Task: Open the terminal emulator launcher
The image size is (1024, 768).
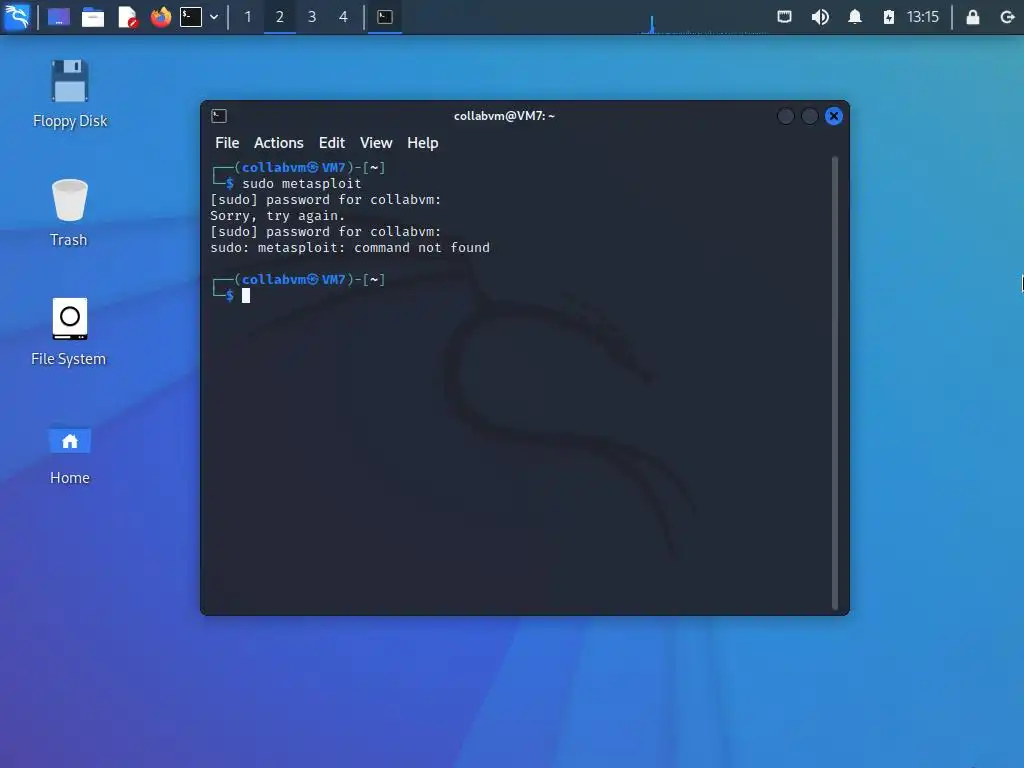Action: [191, 17]
